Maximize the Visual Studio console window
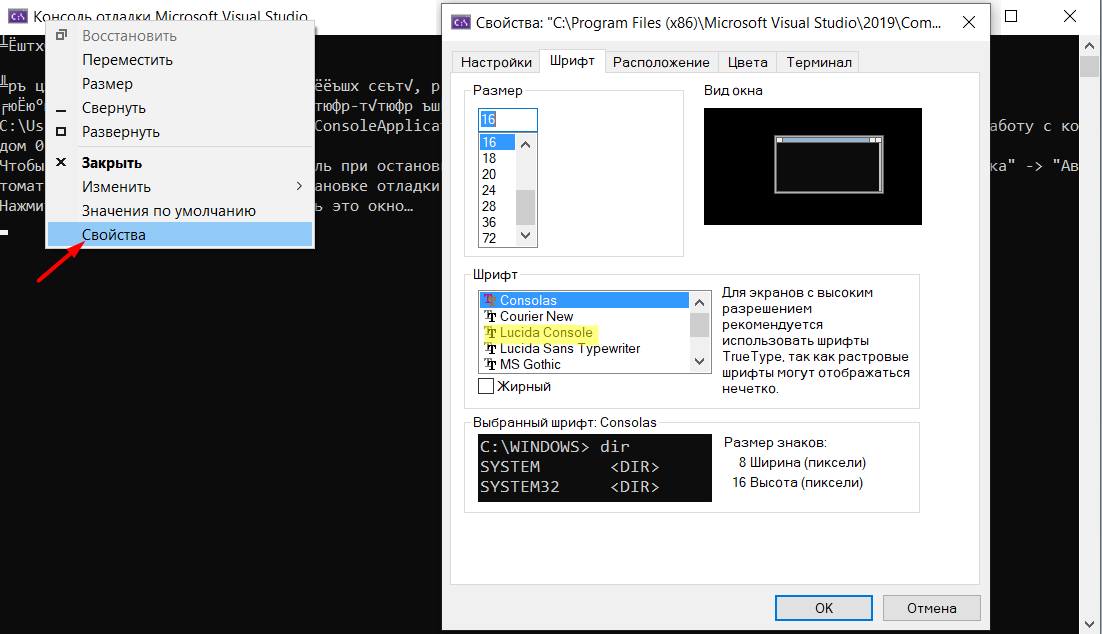 click(x=1011, y=16)
